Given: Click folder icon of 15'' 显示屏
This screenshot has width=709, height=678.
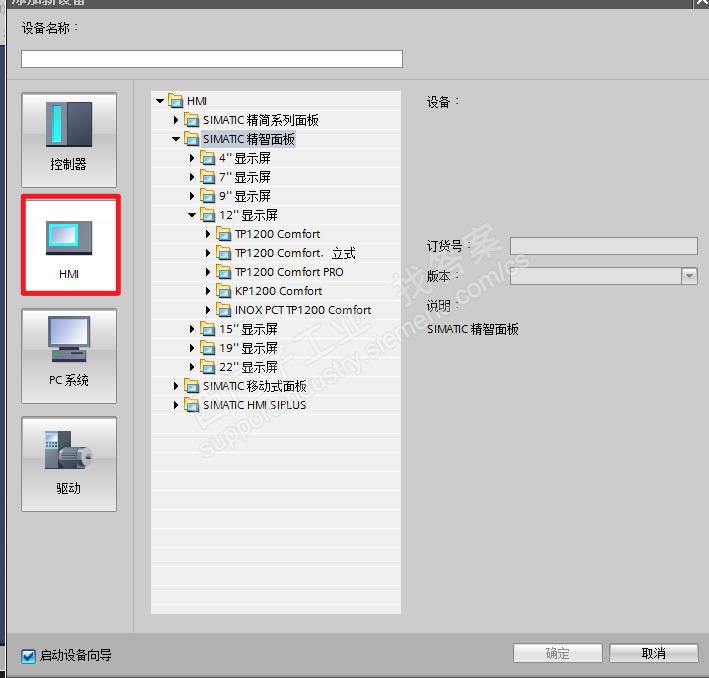Looking at the screenshot, I should (x=208, y=329).
